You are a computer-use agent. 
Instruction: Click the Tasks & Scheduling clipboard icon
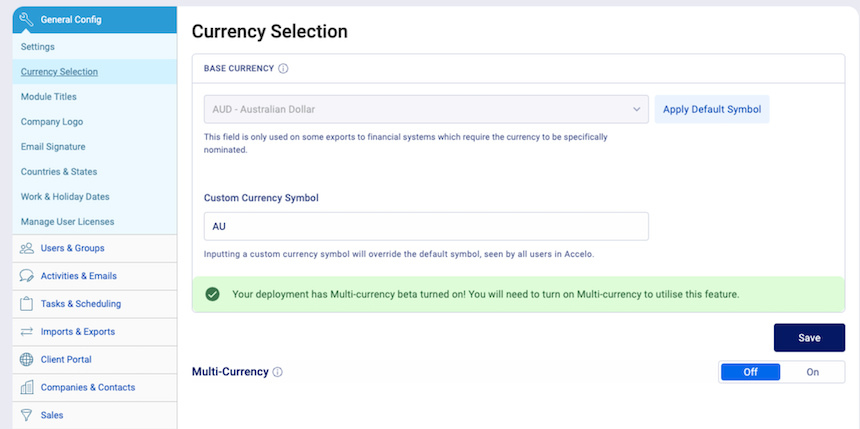[26, 304]
